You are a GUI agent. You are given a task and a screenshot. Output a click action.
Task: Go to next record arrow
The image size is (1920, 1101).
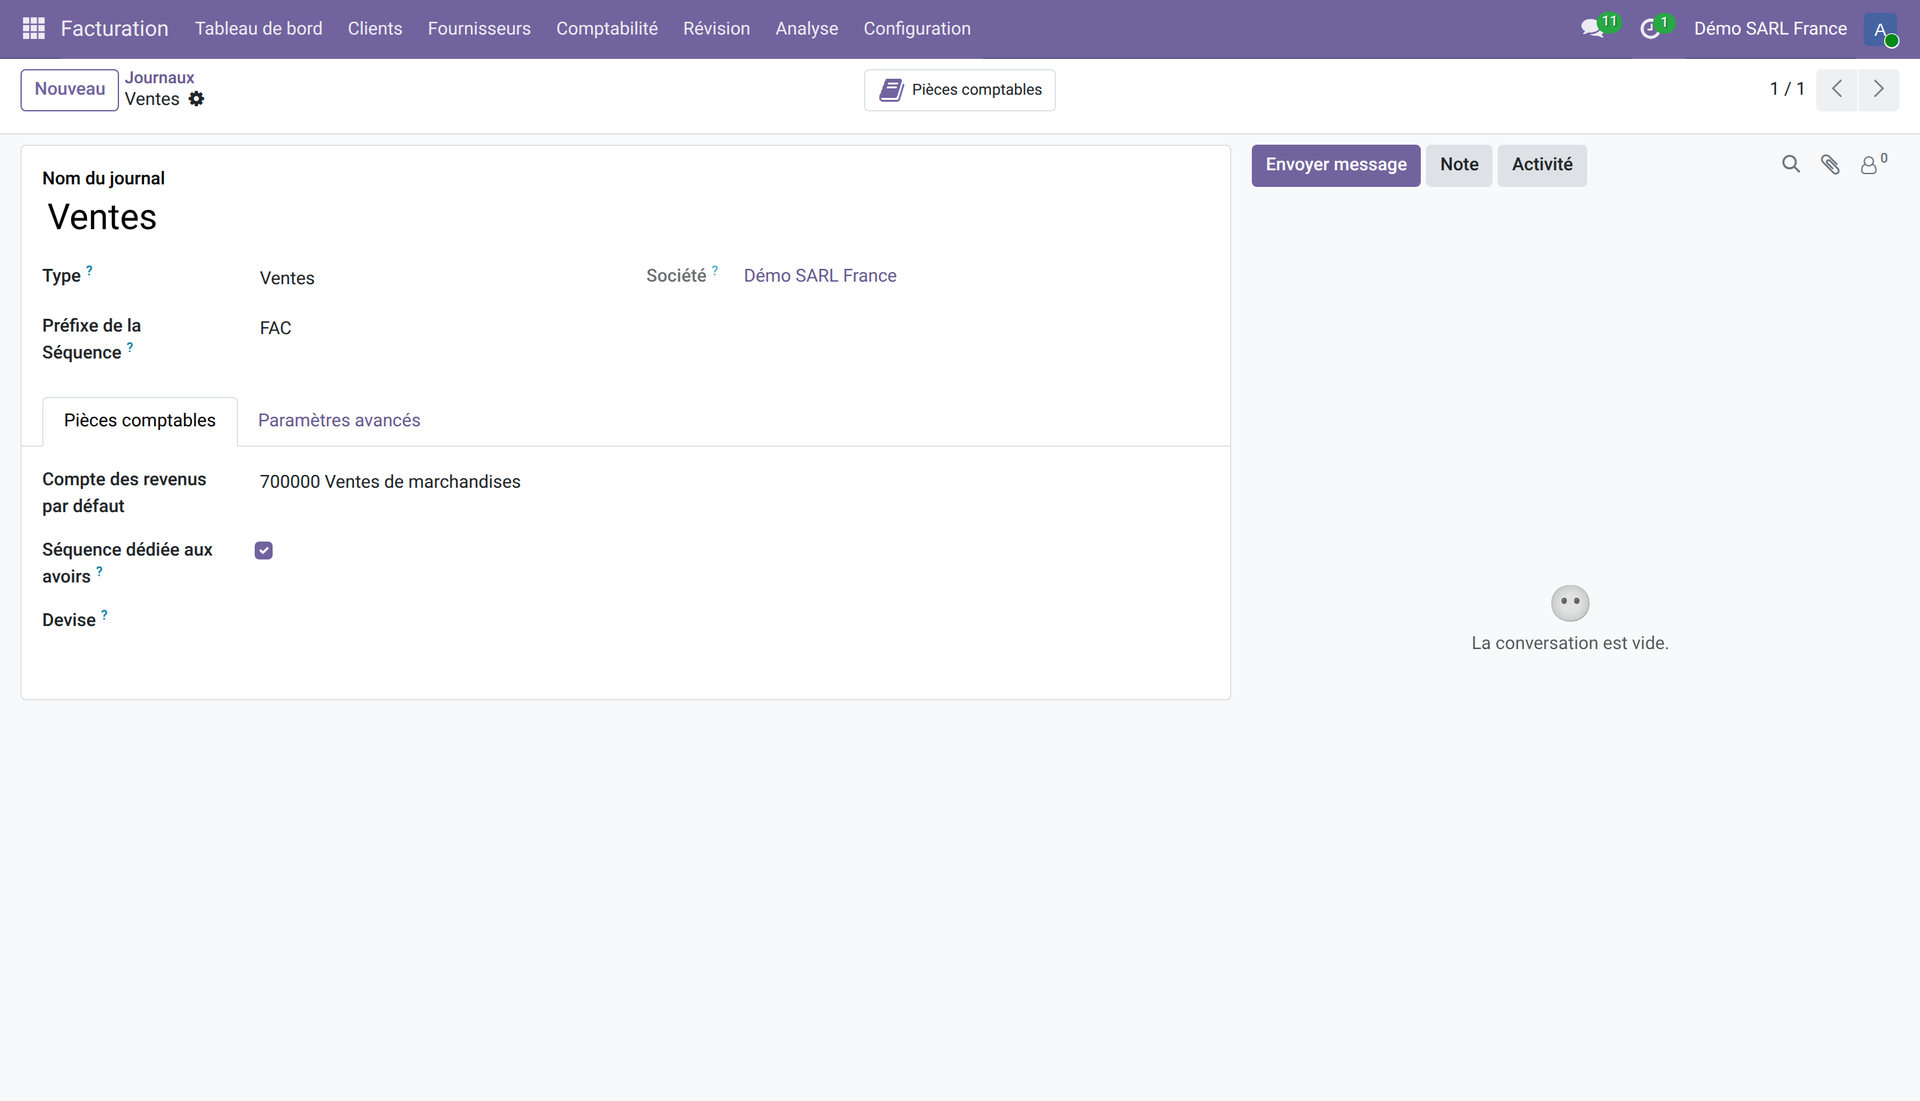click(x=1879, y=89)
